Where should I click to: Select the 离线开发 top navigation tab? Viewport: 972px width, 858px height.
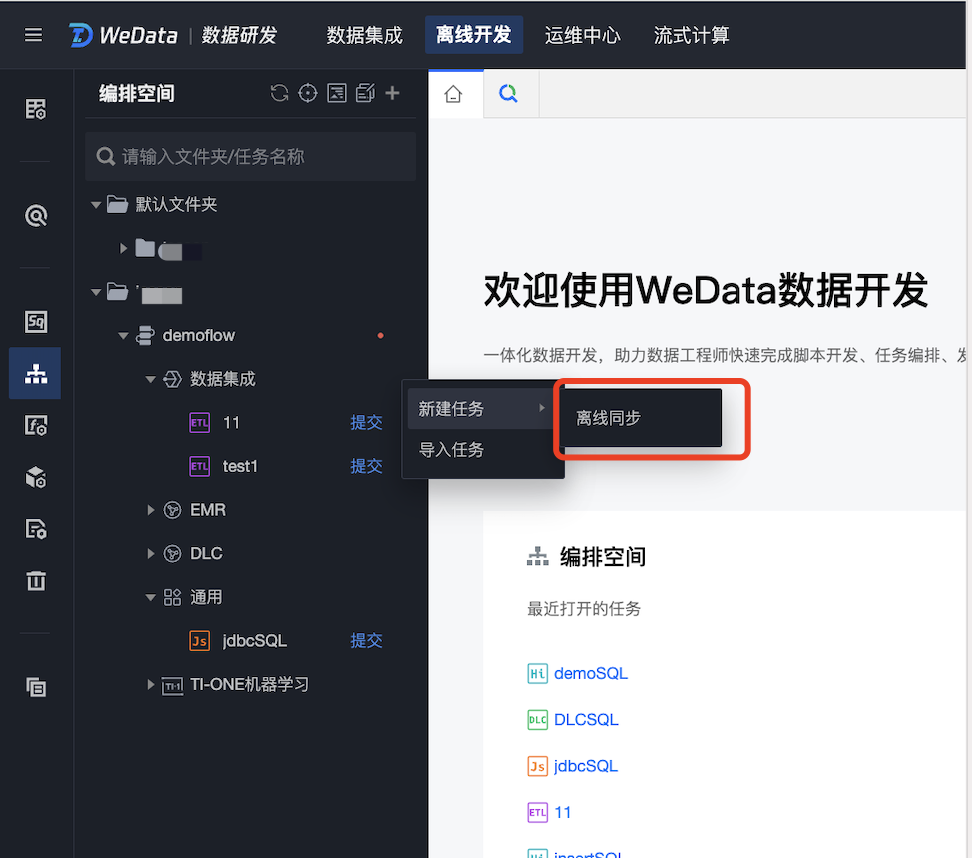tap(474, 35)
